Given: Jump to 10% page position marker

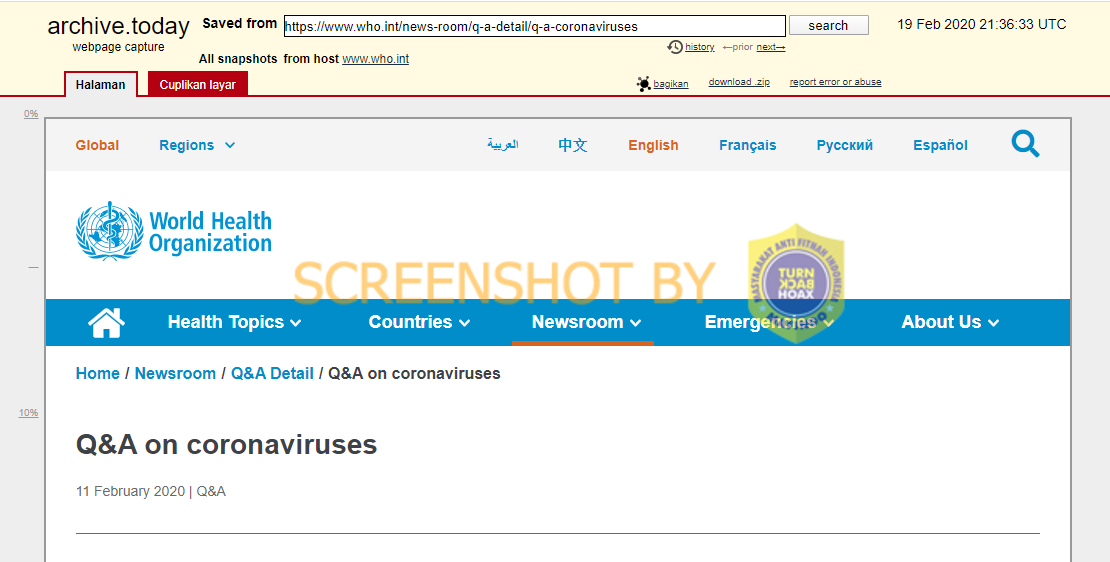Looking at the screenshot, I should pos(28,413).
